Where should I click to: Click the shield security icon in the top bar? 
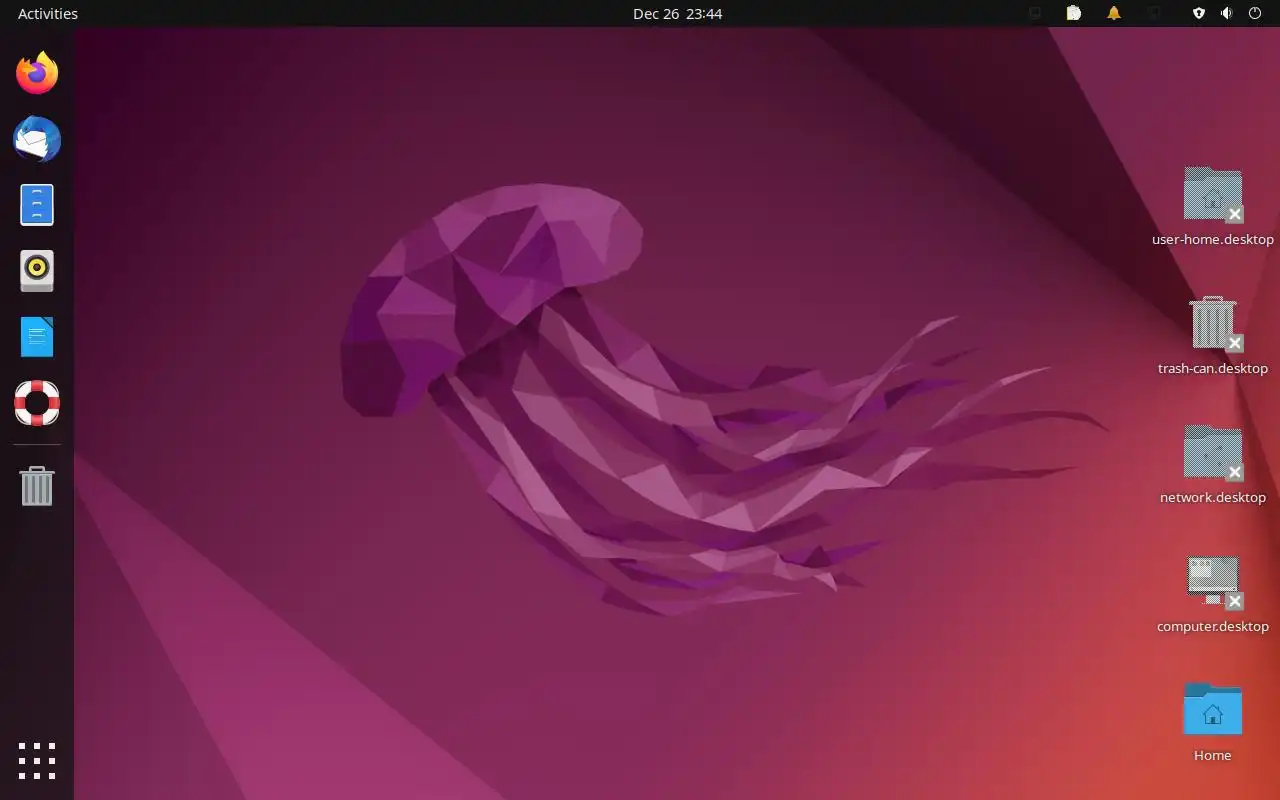click(1199, 13)
